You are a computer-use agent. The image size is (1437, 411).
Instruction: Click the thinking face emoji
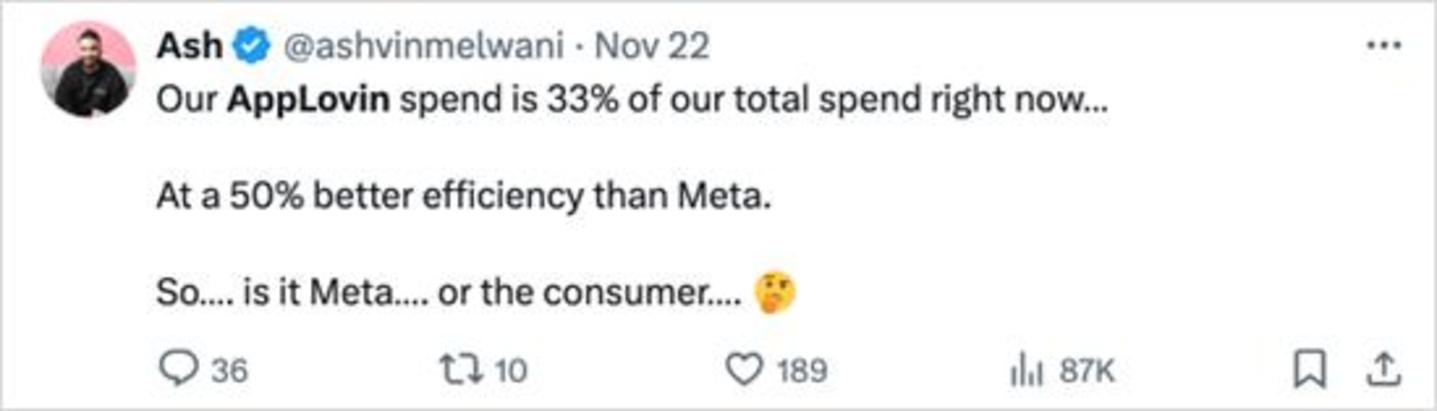[x=776, y=294]
